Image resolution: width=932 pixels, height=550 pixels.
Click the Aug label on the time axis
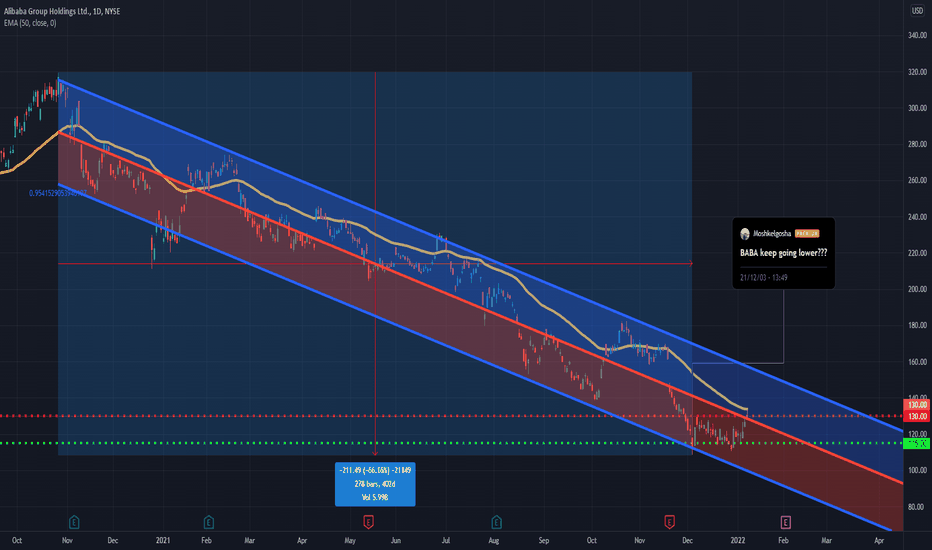point(493,540)
